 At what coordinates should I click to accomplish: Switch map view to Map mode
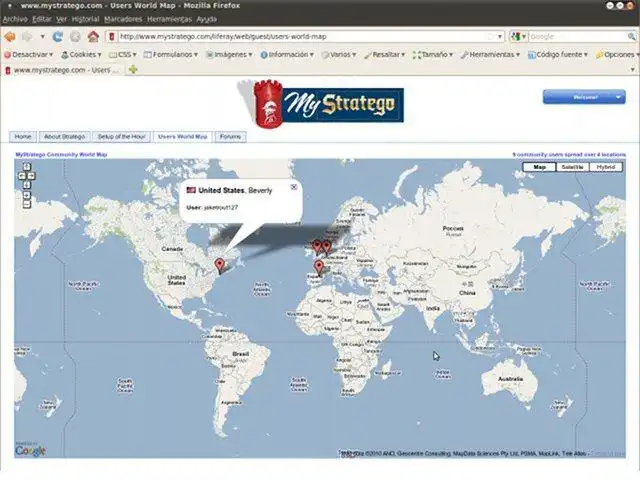pos(540,167)
